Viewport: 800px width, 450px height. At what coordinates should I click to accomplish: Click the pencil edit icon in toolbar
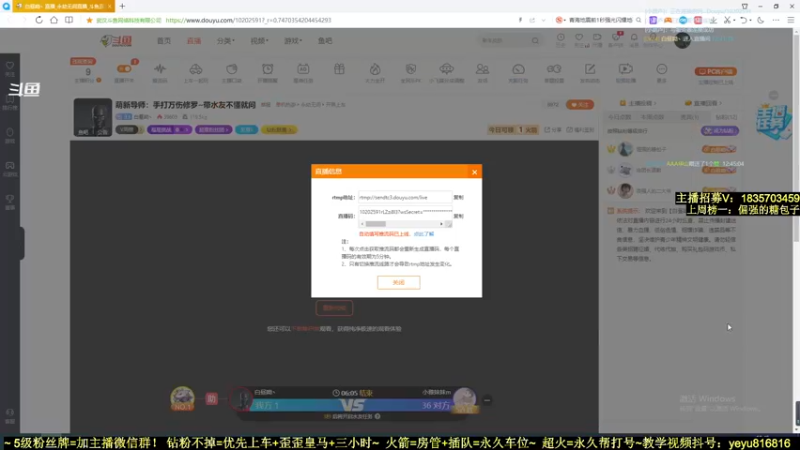pyautogui.click(x=590, y=69)
